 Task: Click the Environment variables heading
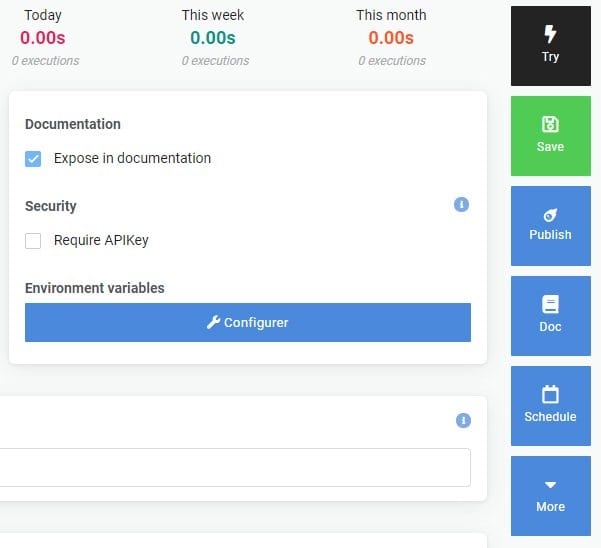95,288
